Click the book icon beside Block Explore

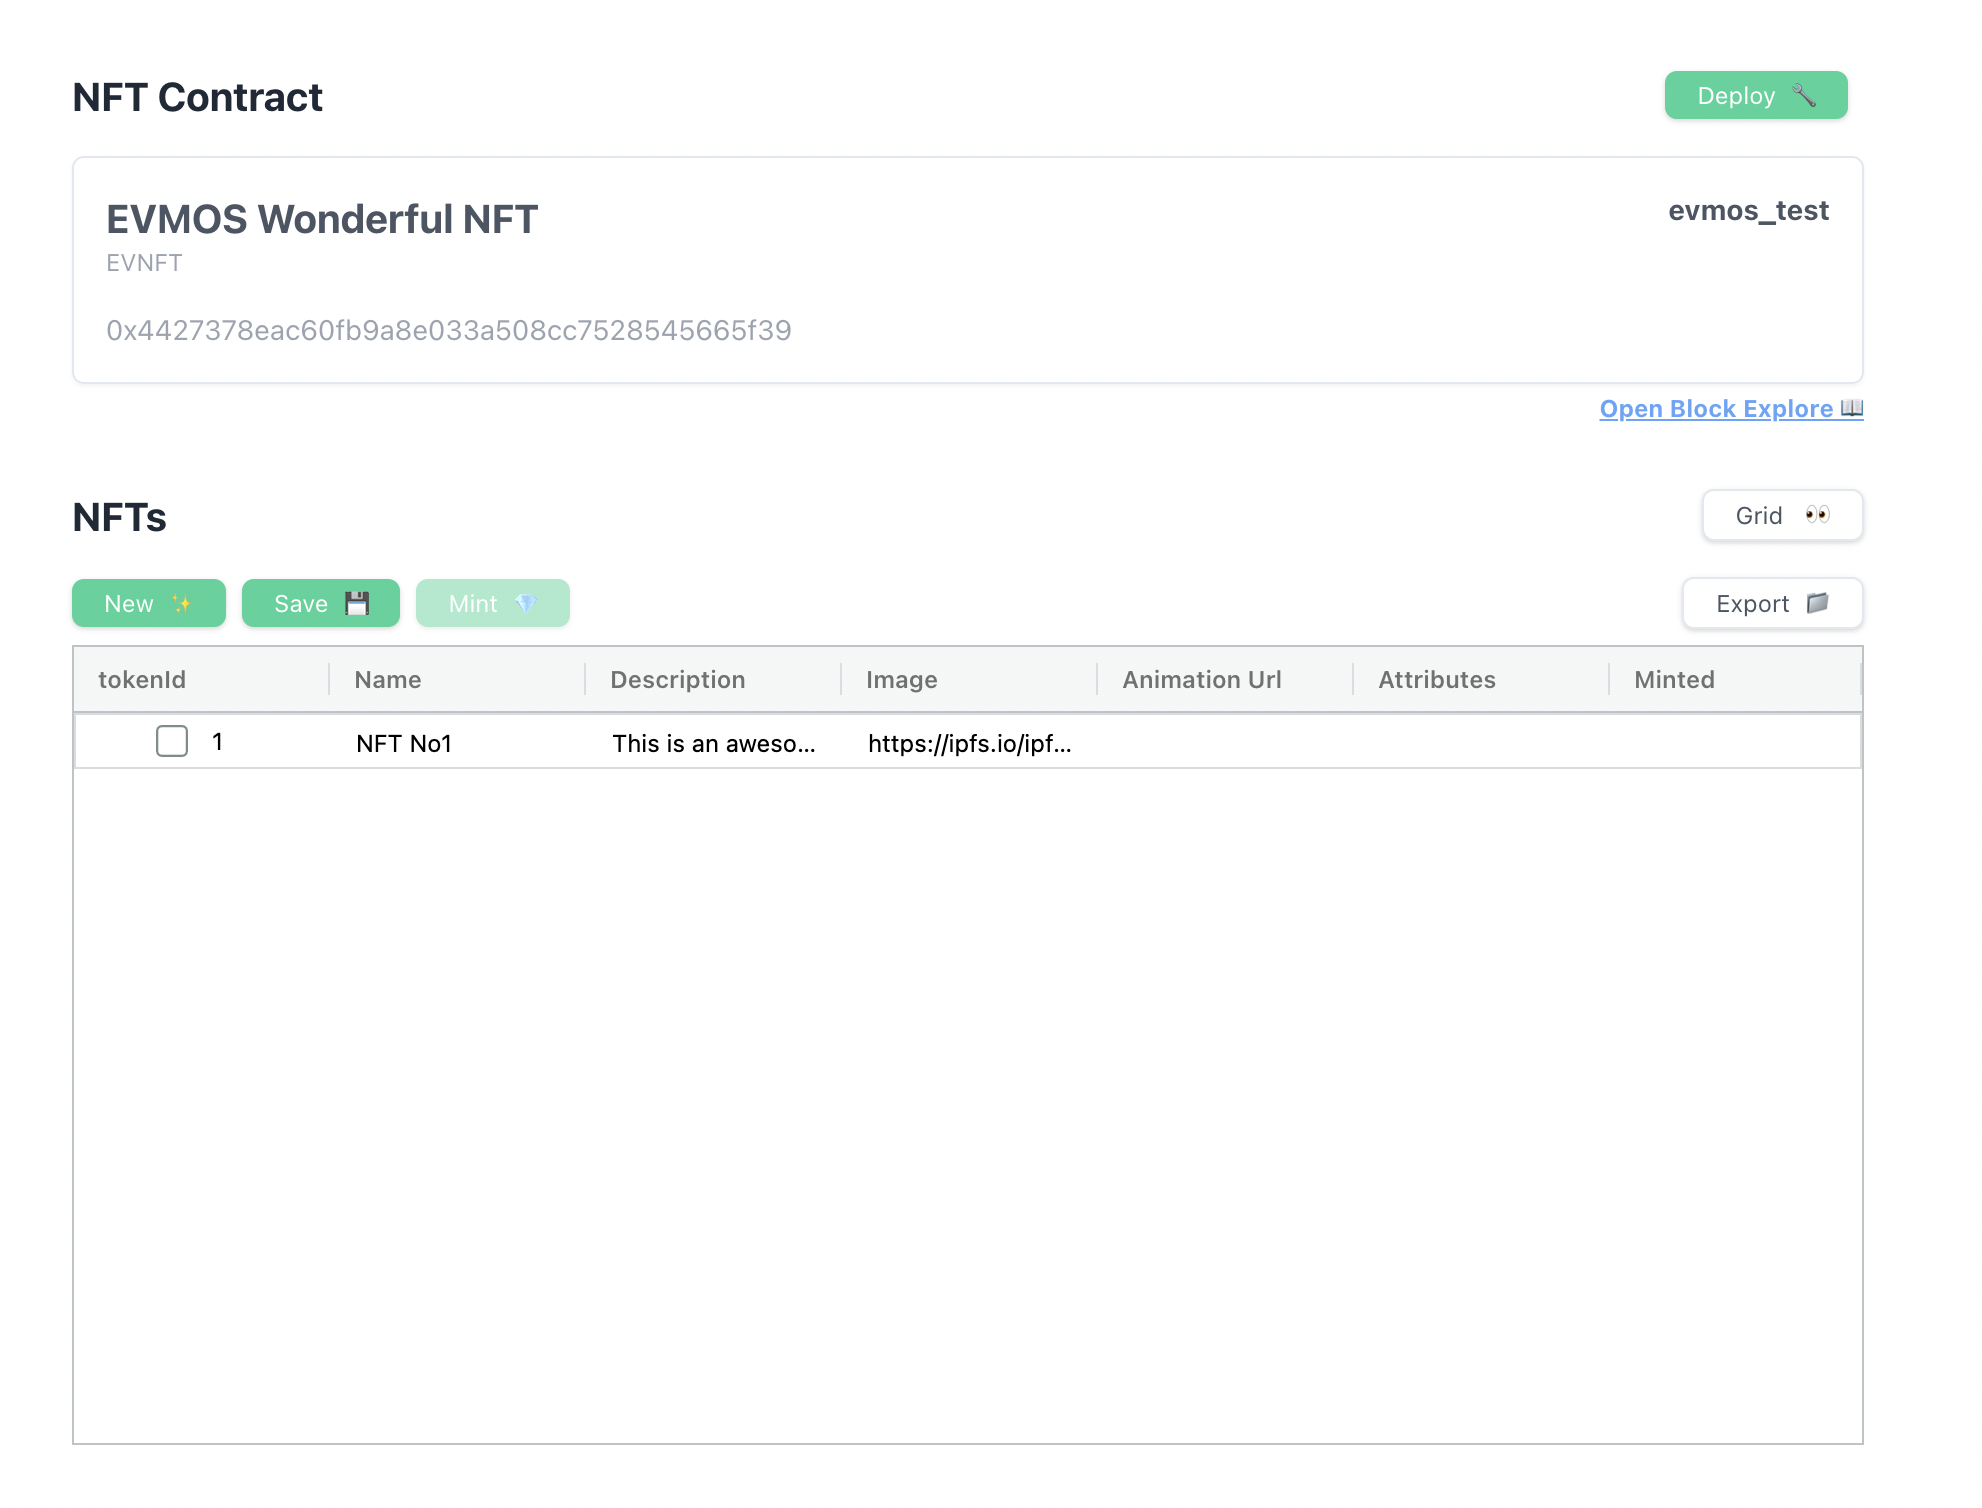pyautogui.click(x=1852, y=408)
